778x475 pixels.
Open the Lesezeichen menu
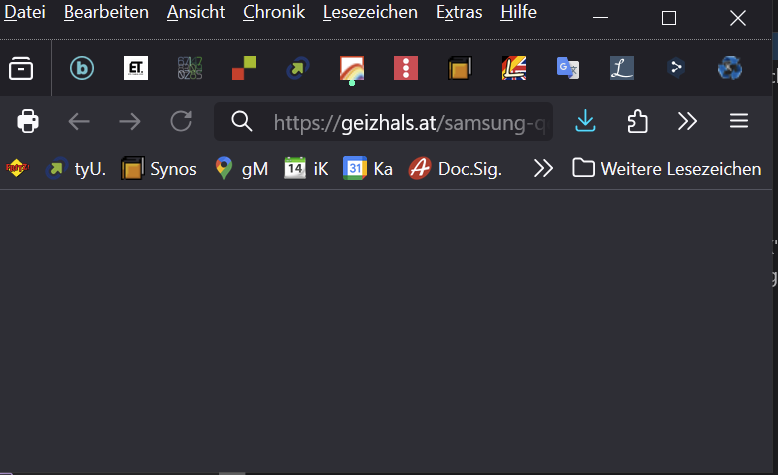tap(370, 13)
